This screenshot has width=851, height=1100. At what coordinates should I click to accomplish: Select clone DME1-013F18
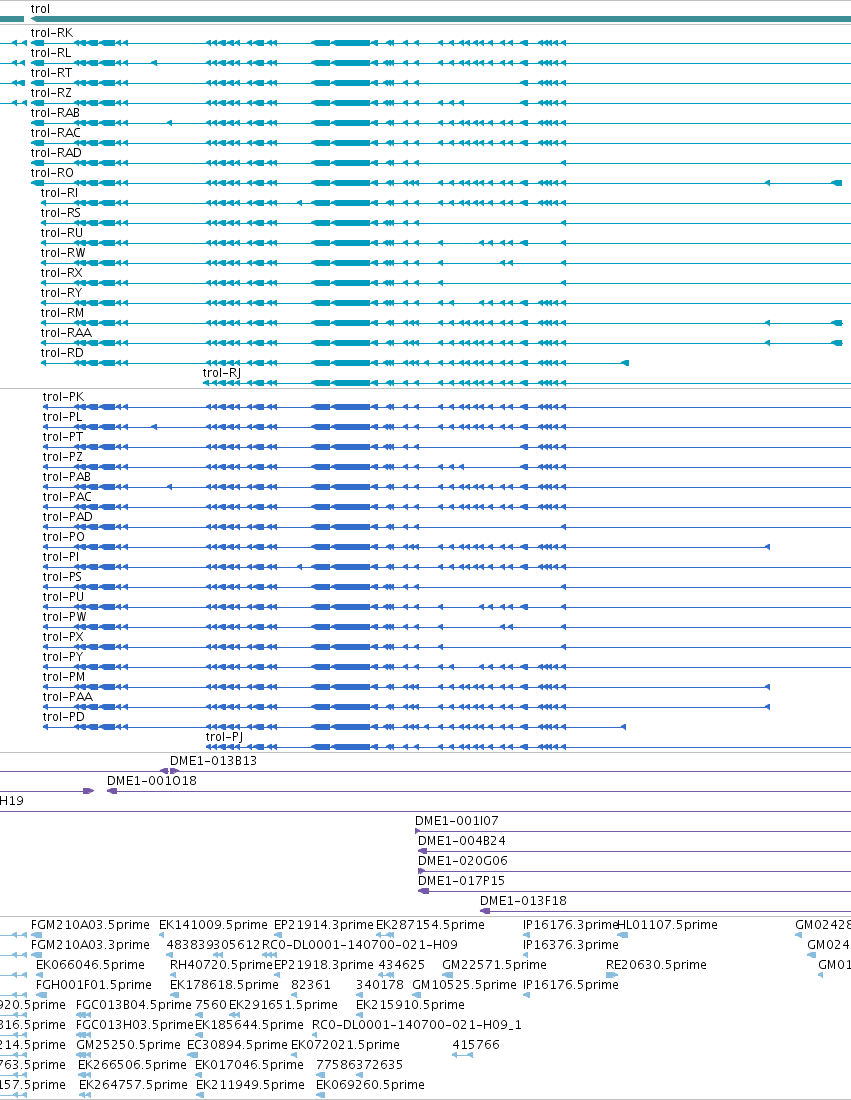(523, 901)
